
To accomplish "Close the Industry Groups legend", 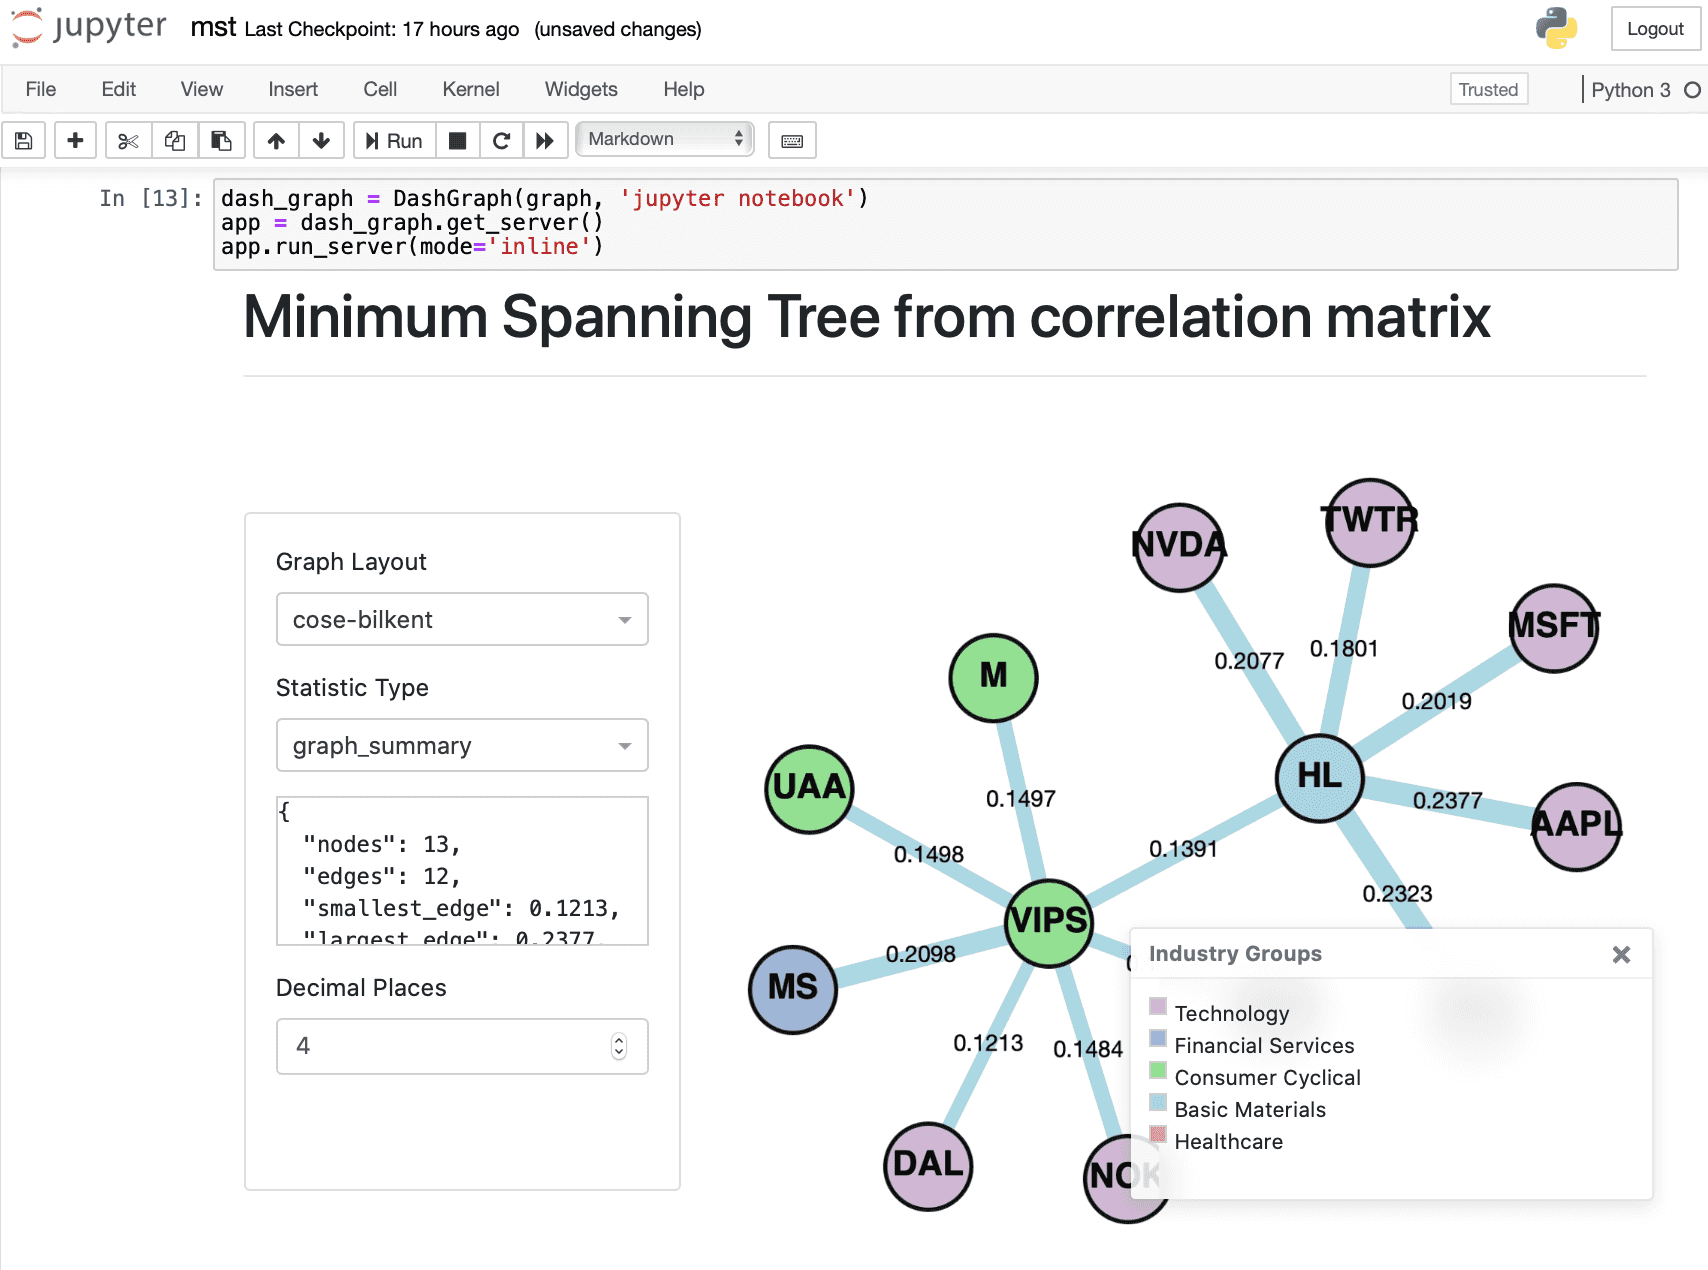I will tap(1621, 955).
